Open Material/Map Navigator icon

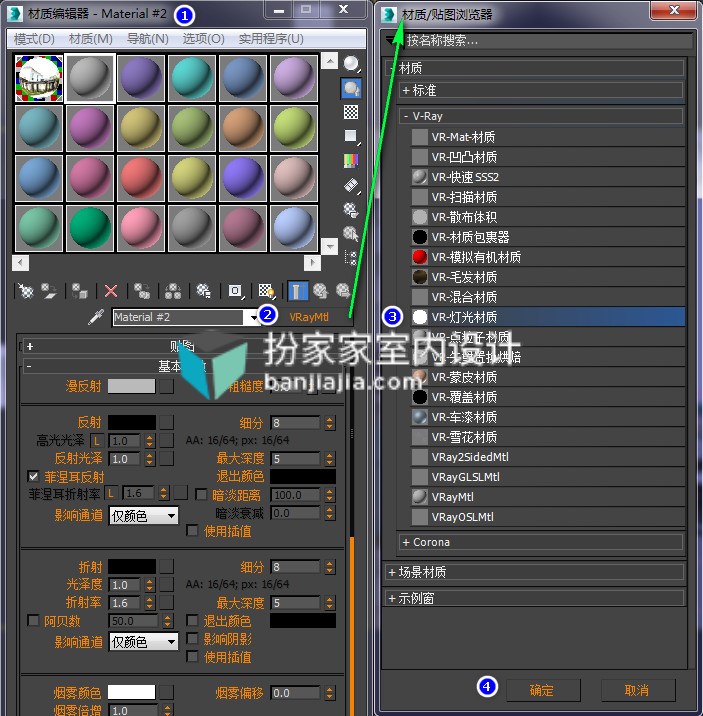[351, 258]
